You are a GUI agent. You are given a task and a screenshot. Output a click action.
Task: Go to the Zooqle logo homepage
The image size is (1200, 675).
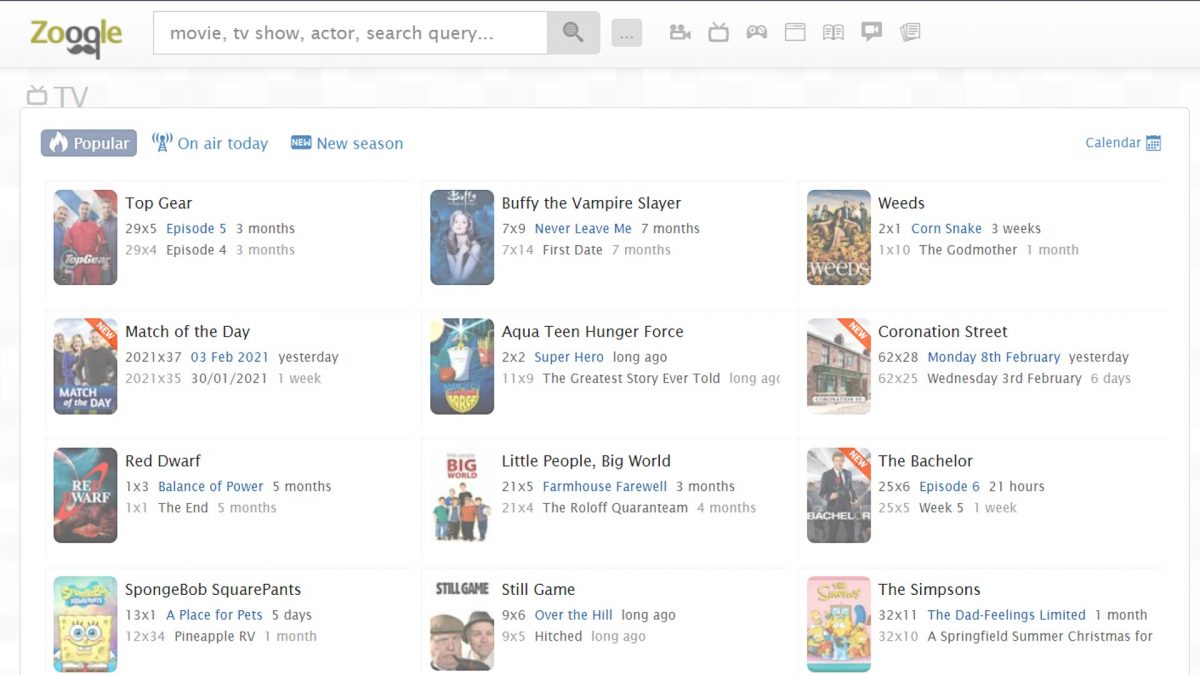(x=76, y=35)
